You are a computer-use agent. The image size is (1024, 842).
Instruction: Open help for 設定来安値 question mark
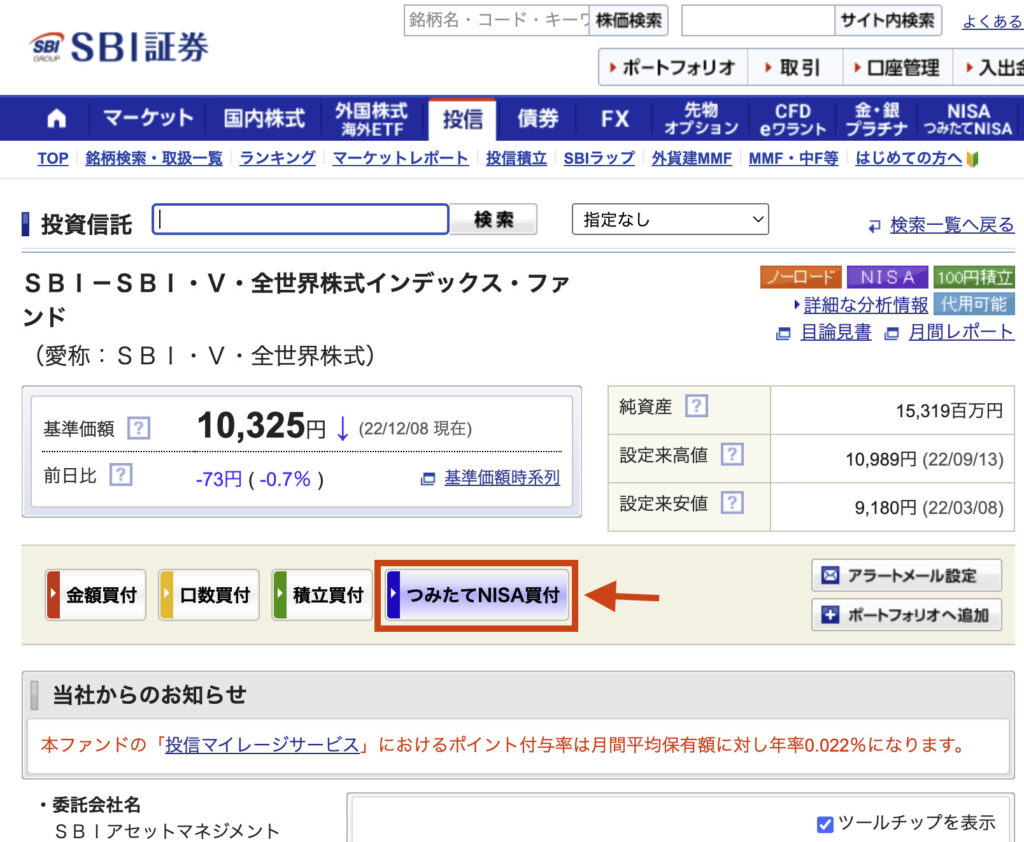[732, 502]
